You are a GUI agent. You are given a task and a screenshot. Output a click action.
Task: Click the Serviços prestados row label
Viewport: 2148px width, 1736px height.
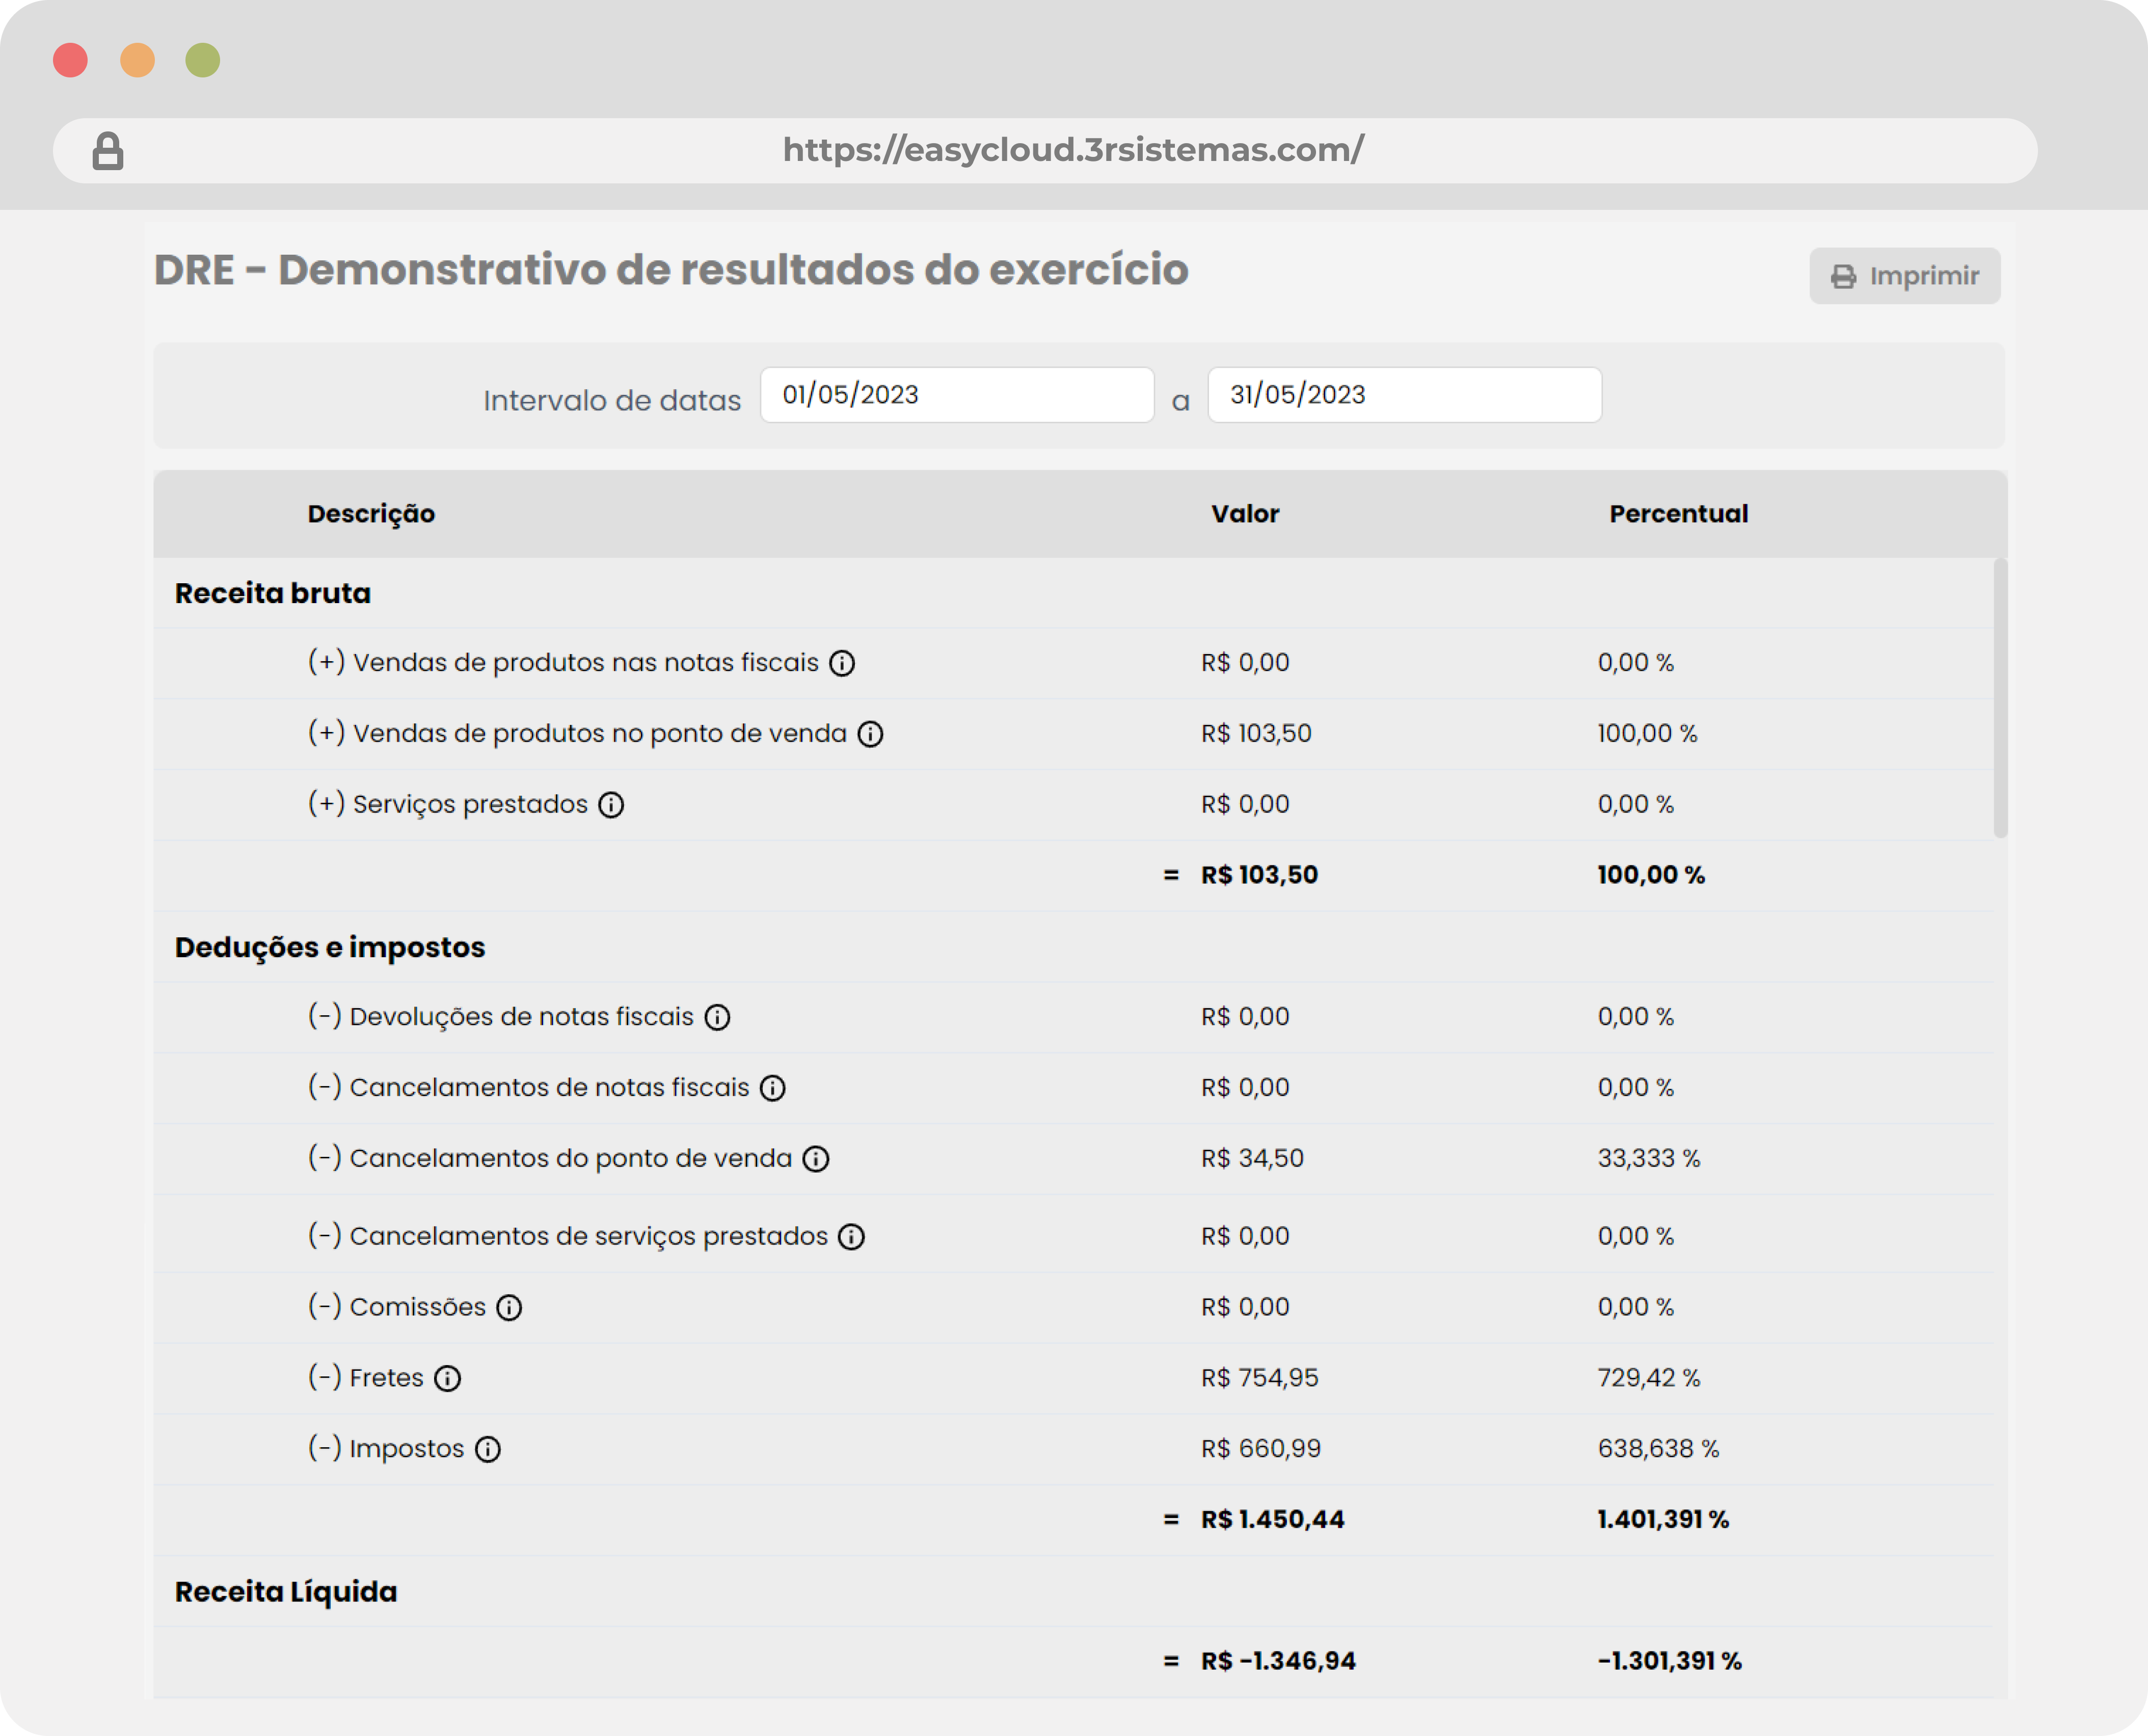tap(448, 804)
